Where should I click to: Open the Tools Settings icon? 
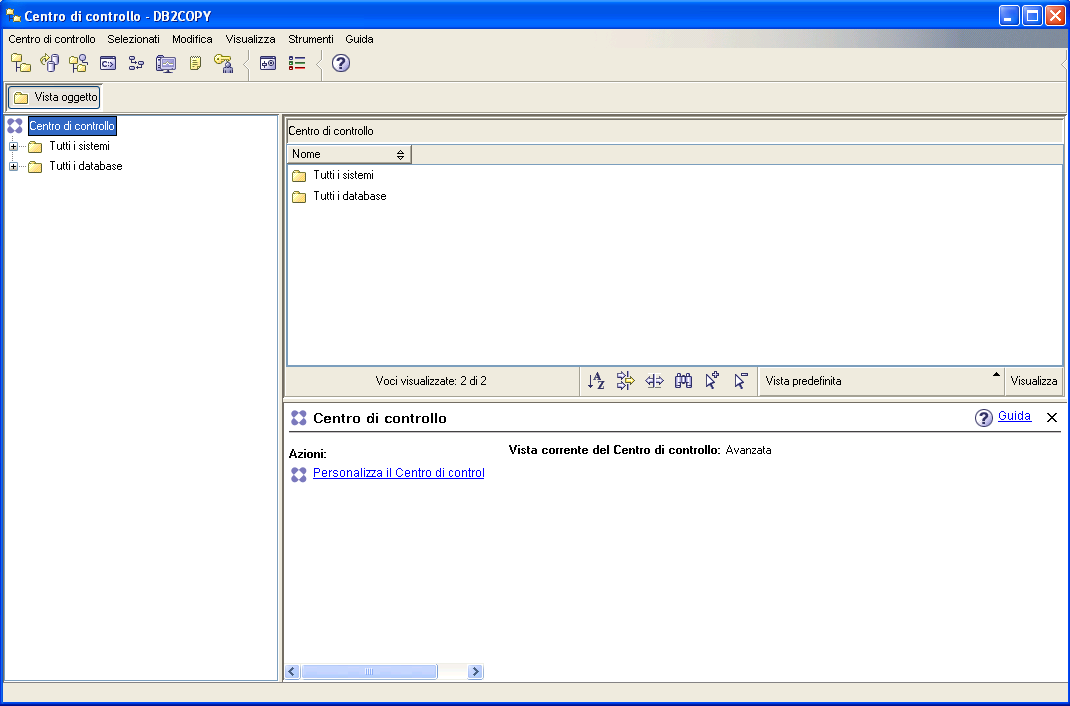click(x=268, y=63)
